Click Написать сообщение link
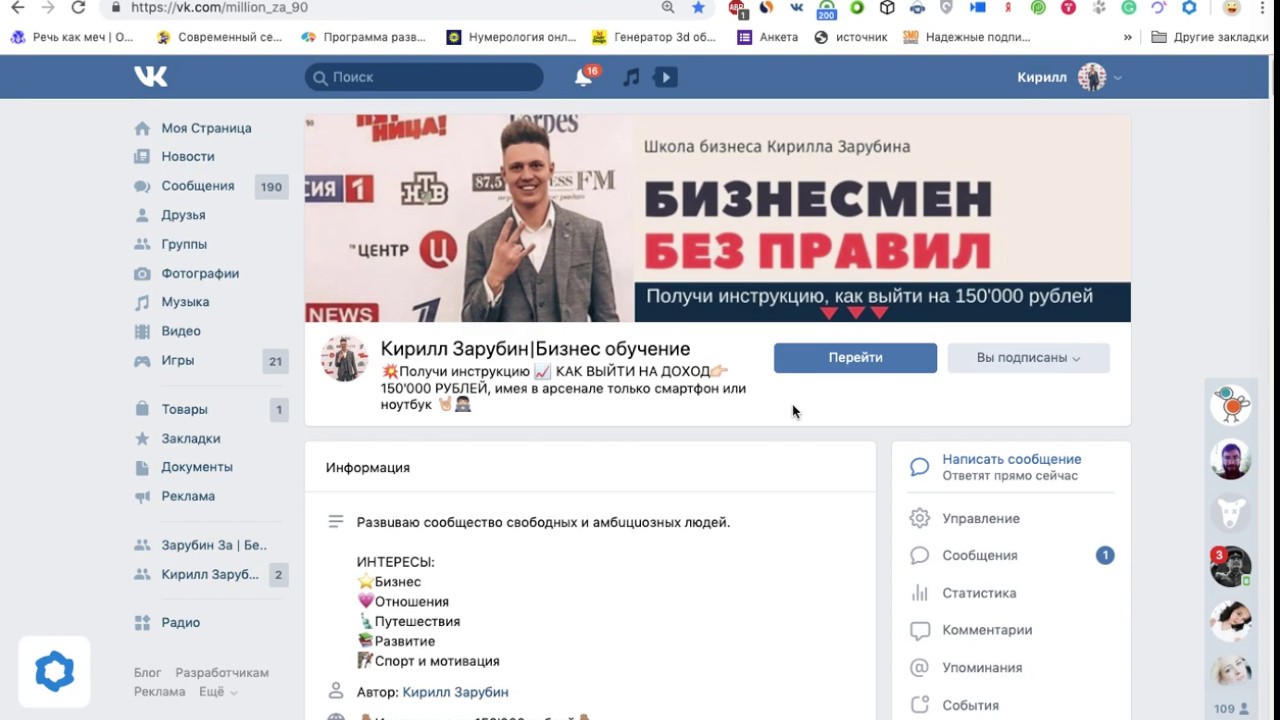 [1011, 459]
